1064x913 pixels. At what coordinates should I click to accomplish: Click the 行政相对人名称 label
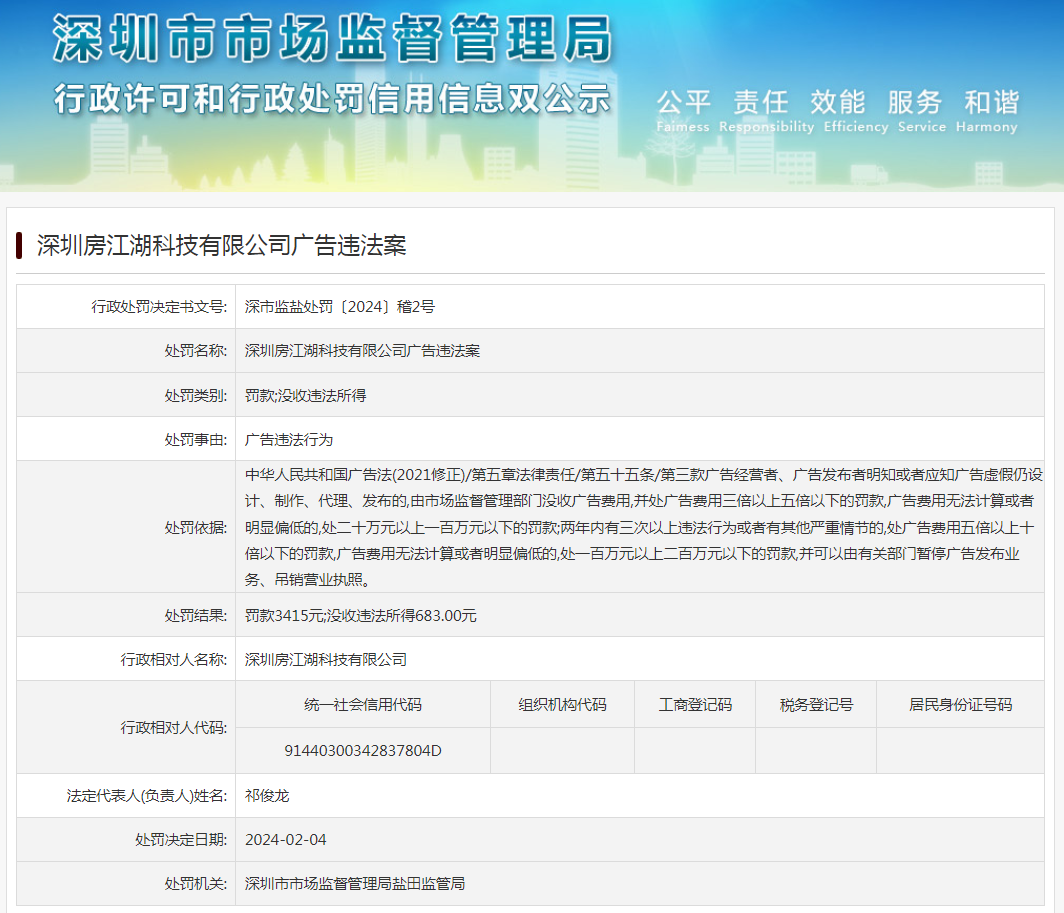[x=174, y=660]
